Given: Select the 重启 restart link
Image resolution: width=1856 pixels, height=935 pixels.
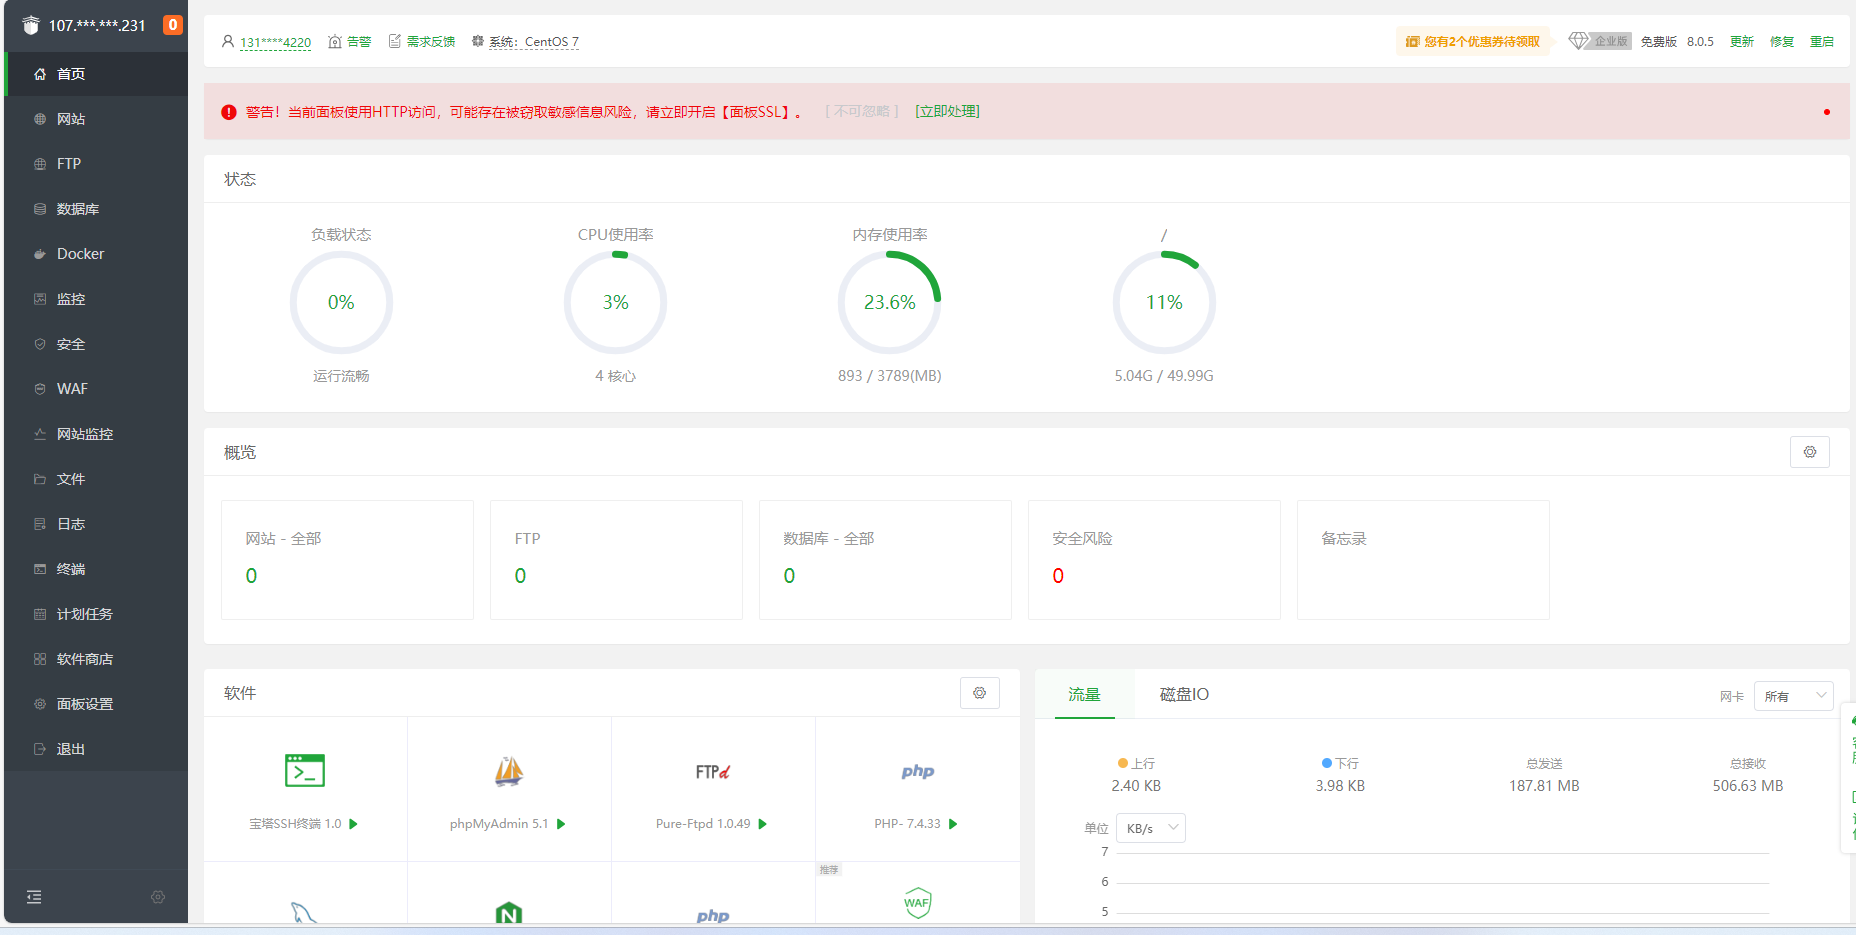Looking at the screenshot, I should [x=1822, y=42].
